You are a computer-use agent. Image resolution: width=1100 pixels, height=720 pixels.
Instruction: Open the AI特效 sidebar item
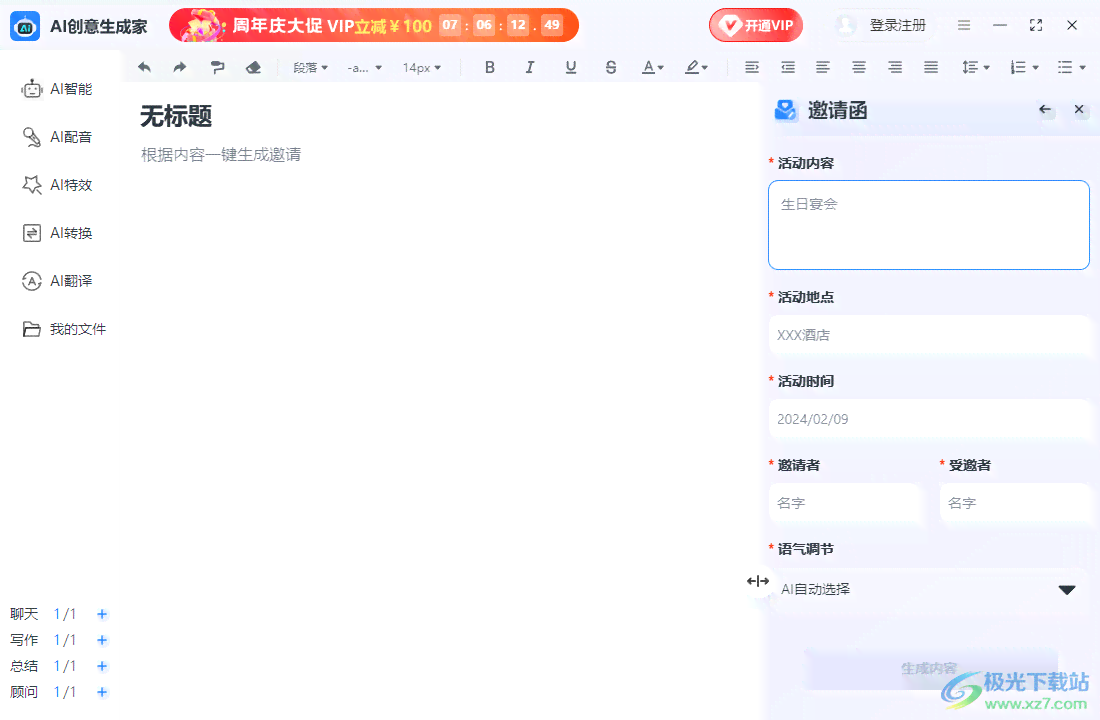[58, 185]
